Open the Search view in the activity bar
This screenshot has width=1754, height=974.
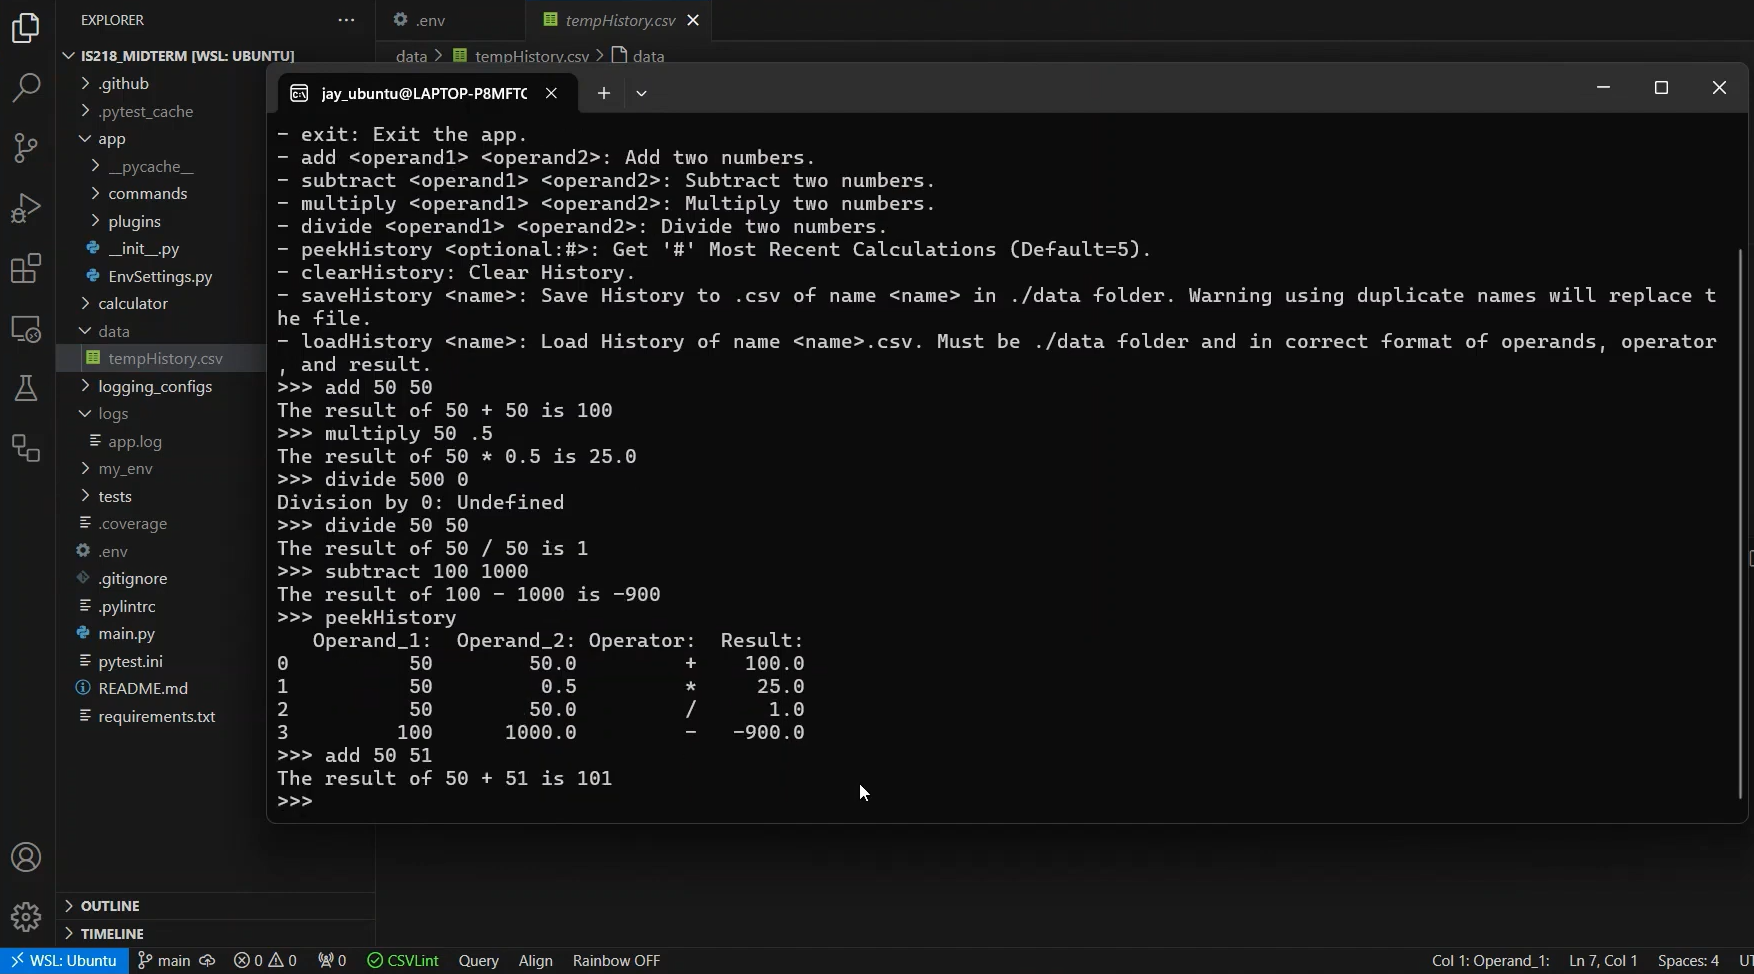click(x=25, y=88)
